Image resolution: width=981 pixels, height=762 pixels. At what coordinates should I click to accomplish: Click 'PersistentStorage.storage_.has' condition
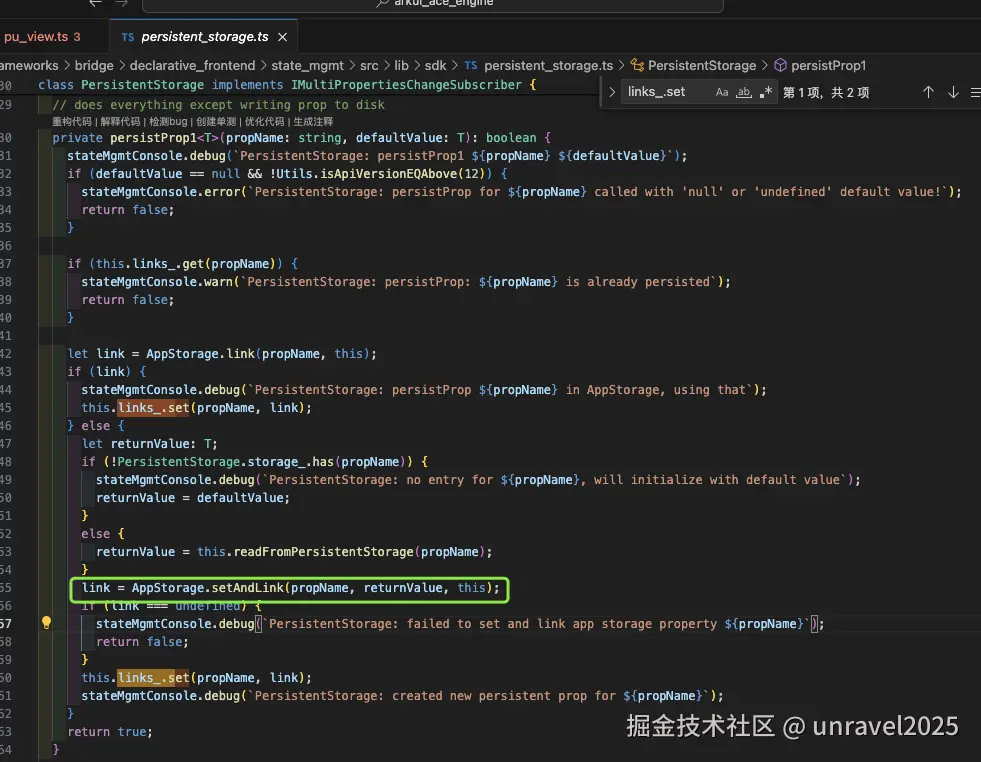[225, 462]
